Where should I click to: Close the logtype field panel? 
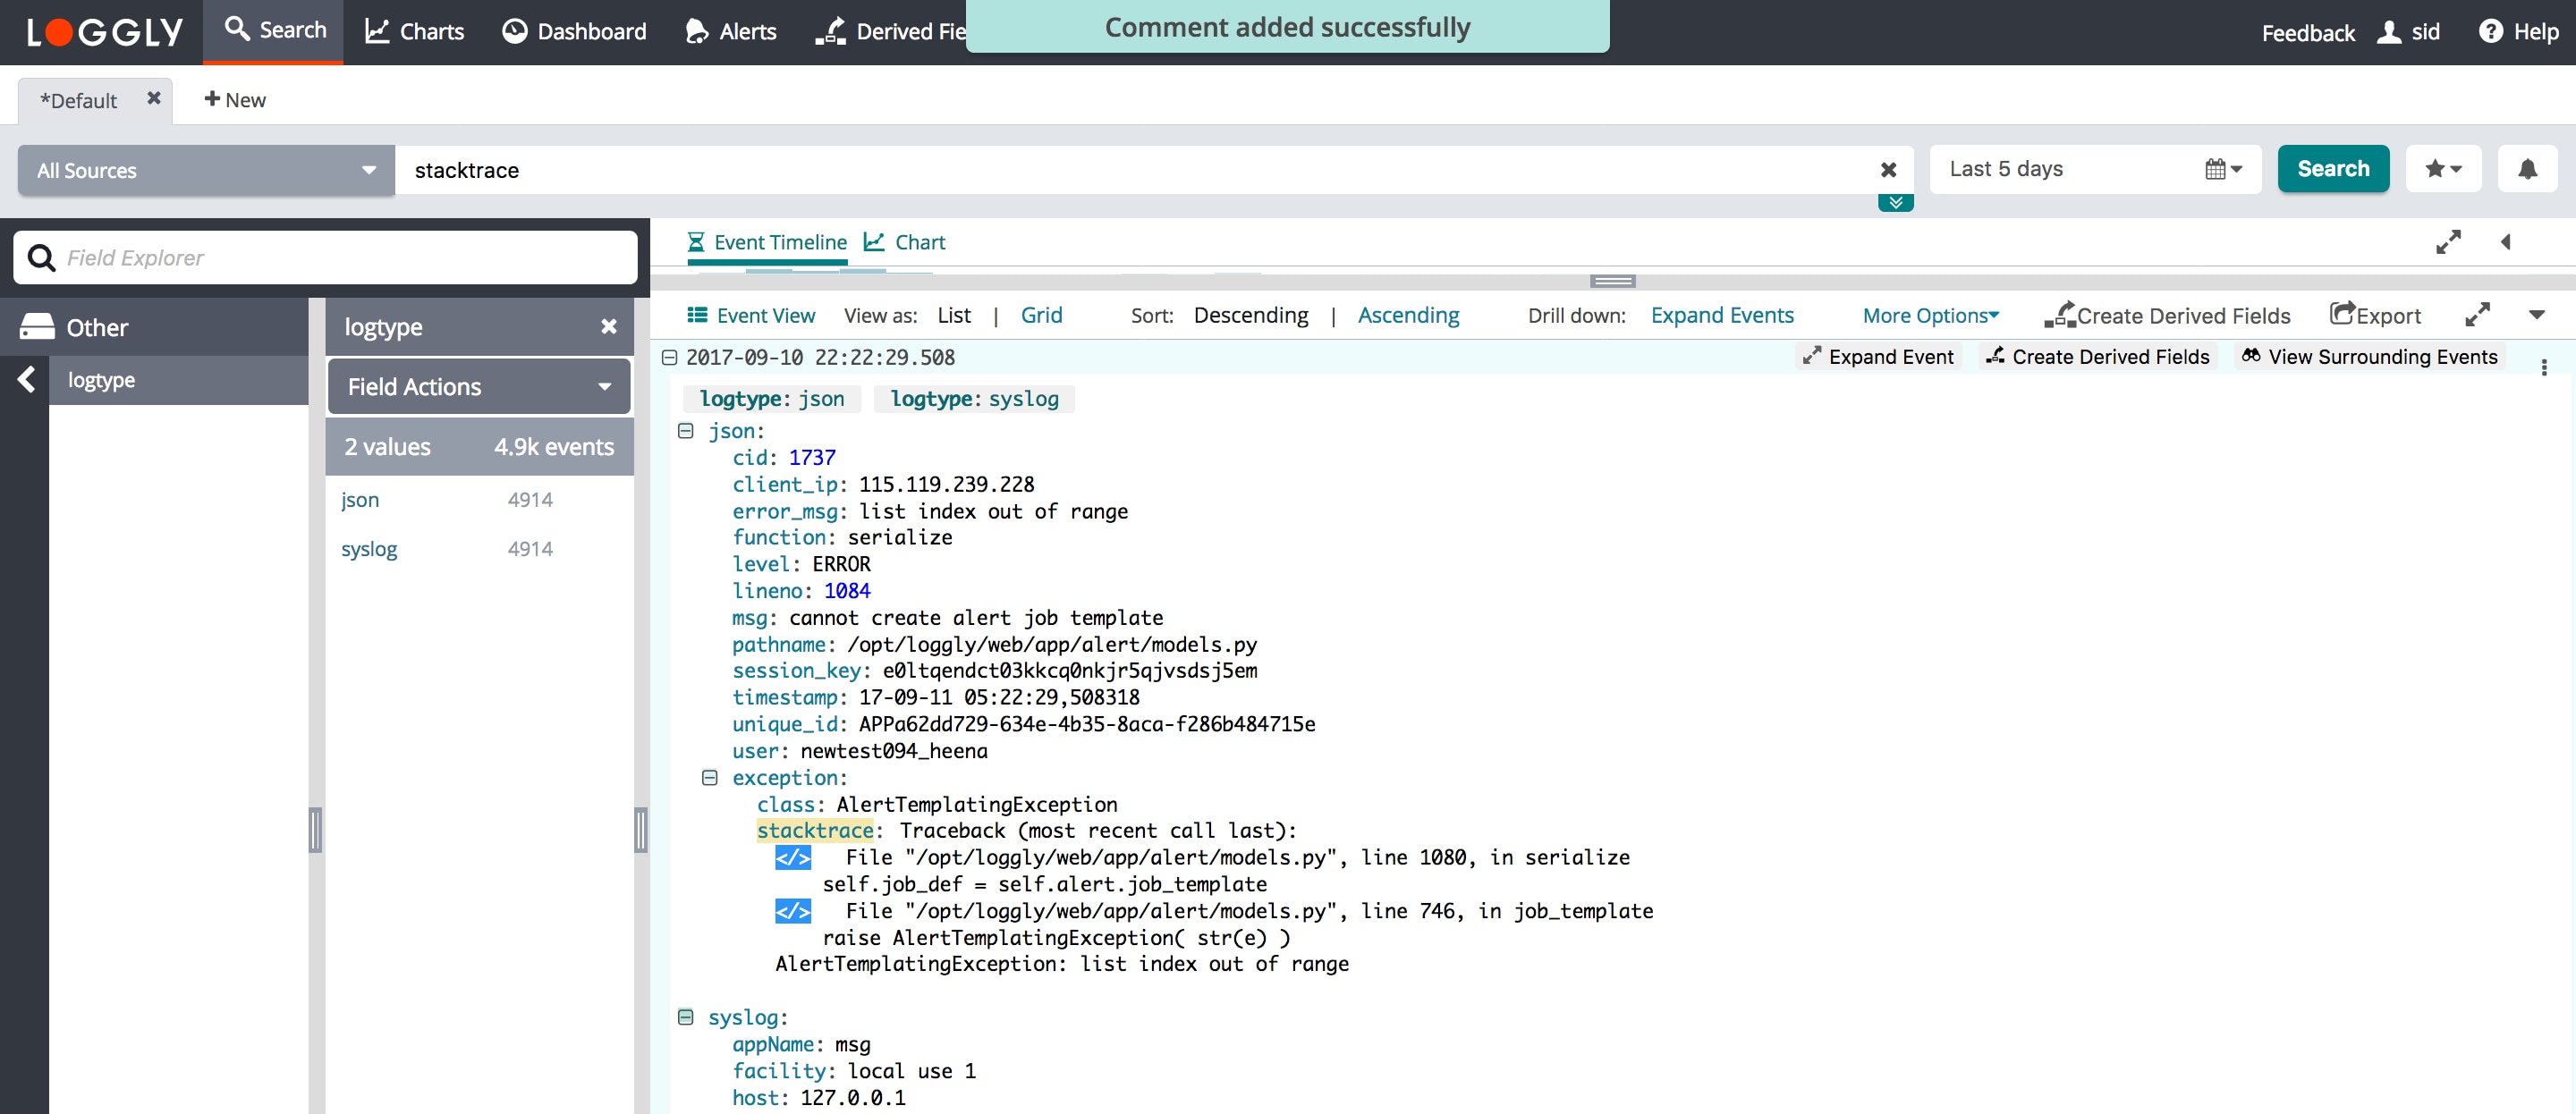(608, 327)
